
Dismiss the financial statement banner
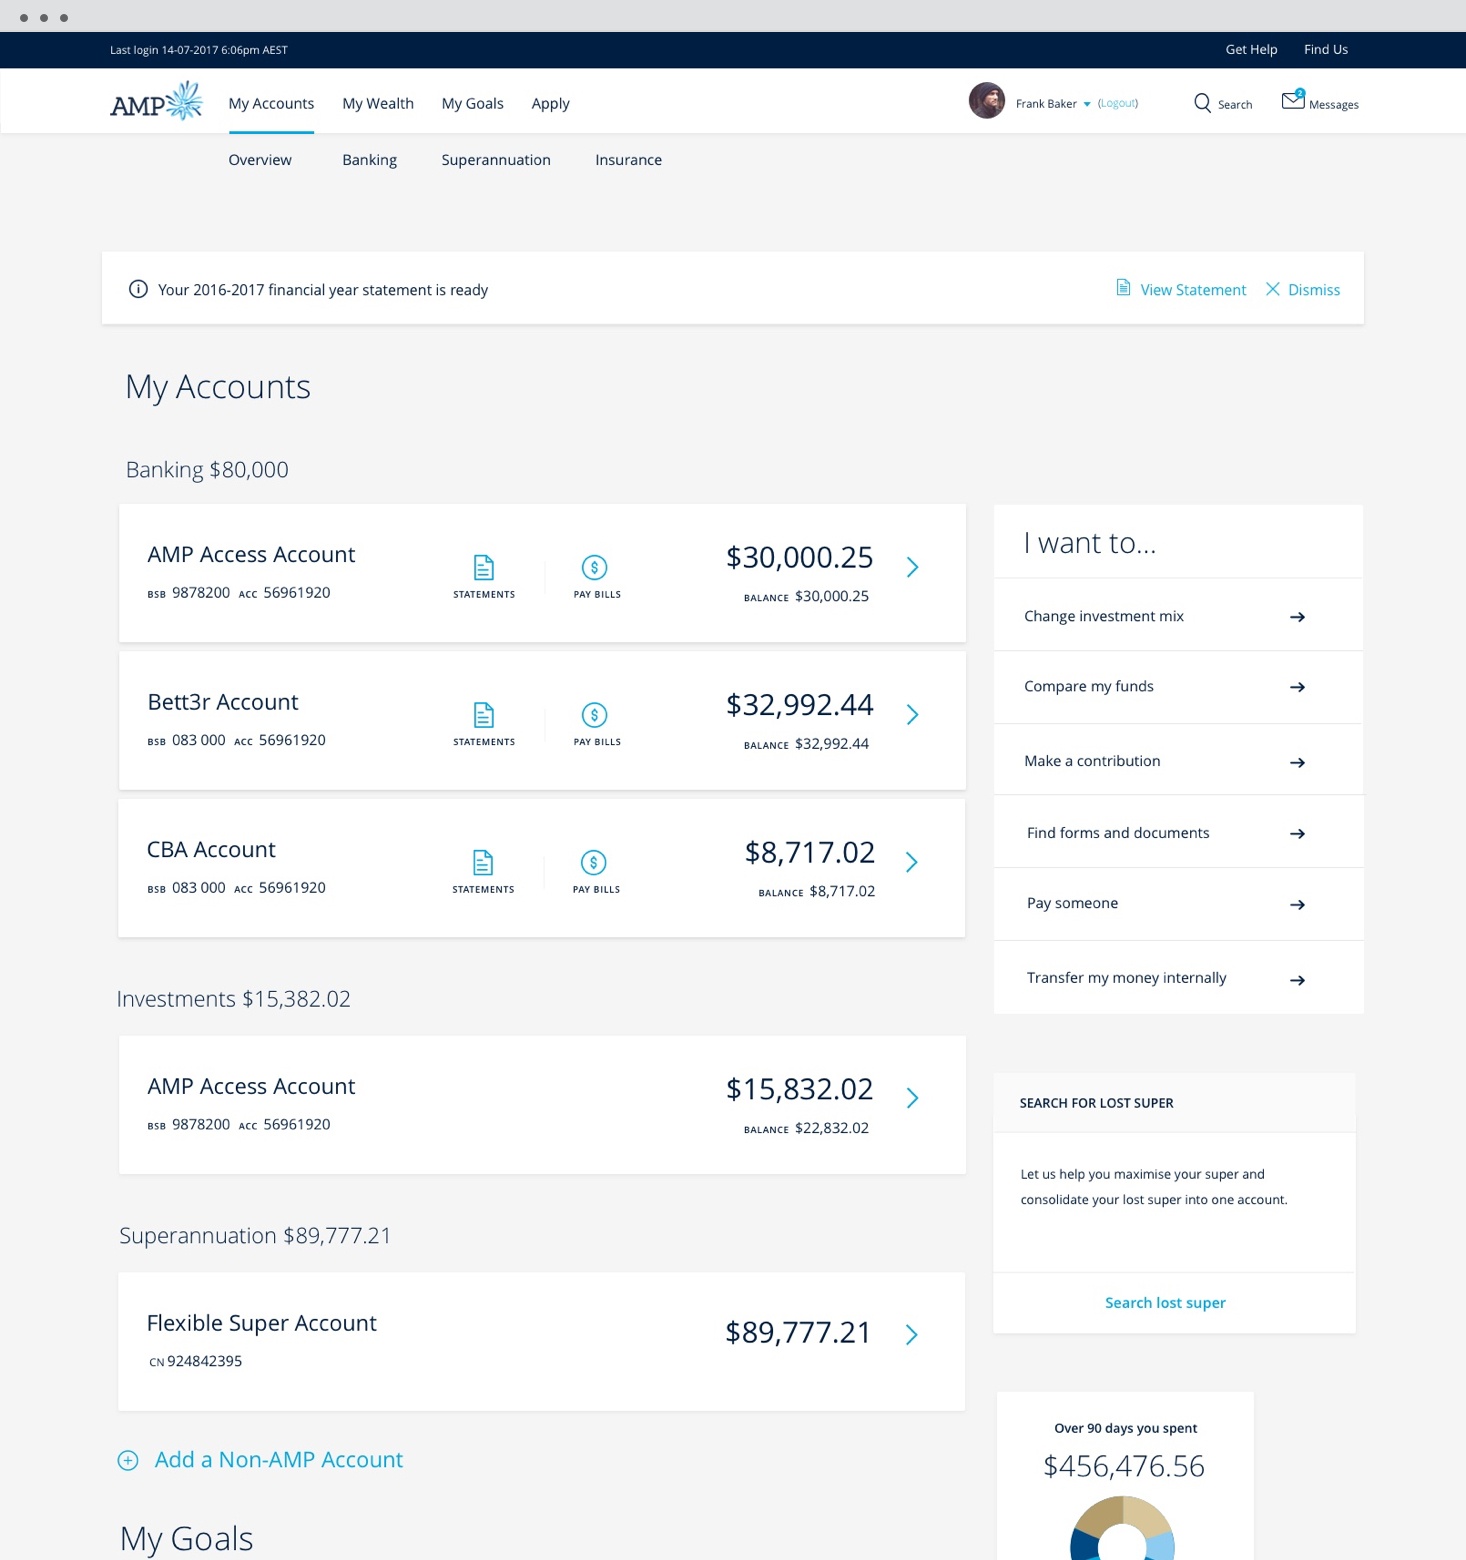1302,289
